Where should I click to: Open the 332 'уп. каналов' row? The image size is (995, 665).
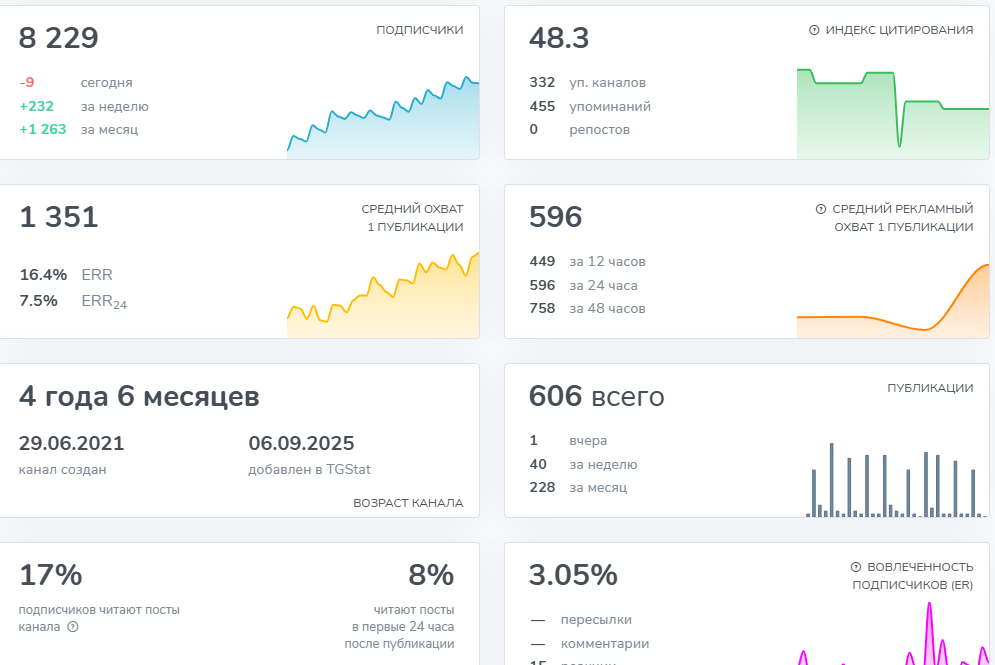tap(587, 82)
